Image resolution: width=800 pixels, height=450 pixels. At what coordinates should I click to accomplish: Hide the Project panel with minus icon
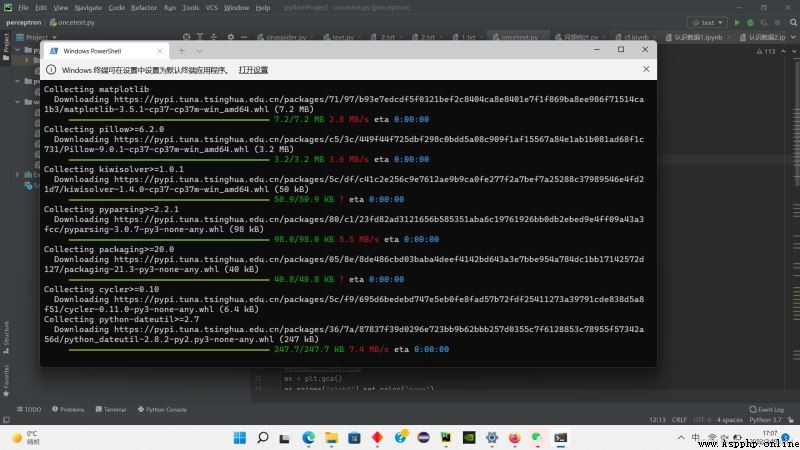244,37
